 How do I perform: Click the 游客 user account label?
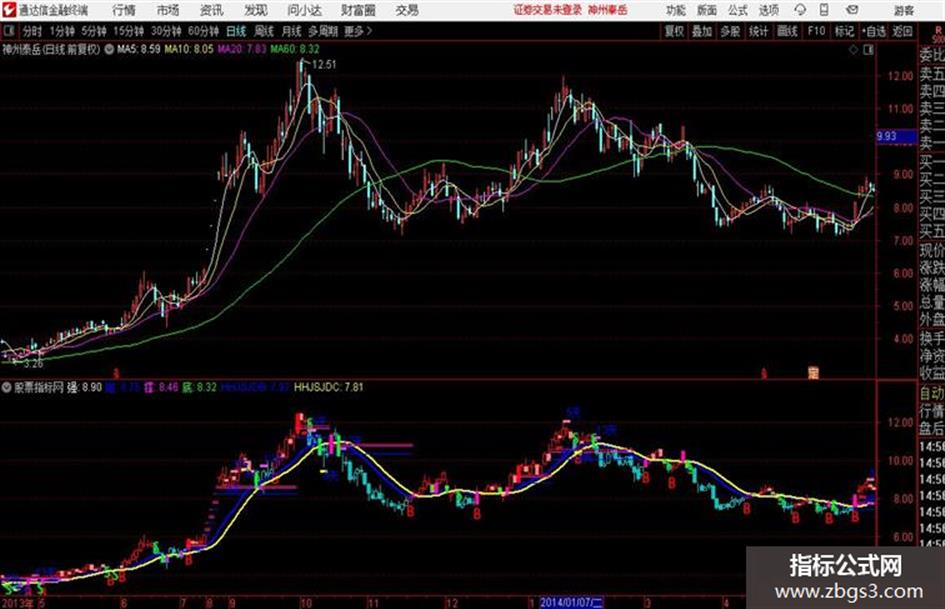coord(903,10)
